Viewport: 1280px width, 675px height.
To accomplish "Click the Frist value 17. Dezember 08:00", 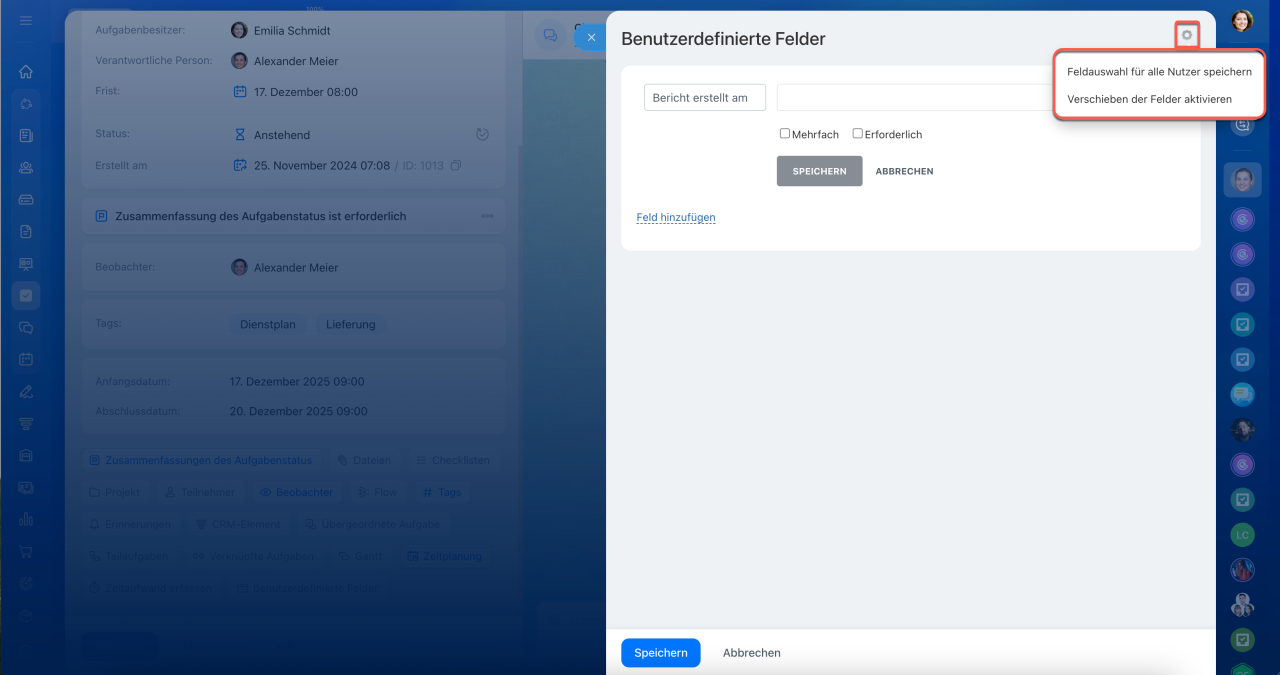I will [306, 91].
